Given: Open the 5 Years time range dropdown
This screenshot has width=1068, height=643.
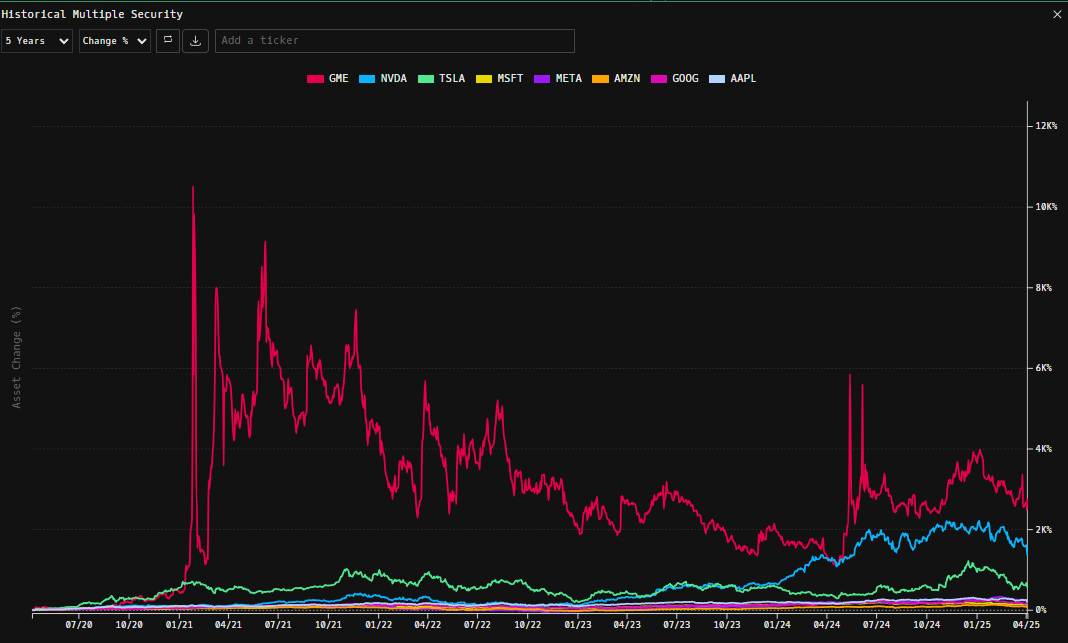Looking at the screenshot, I should click(x=37, y=41).
